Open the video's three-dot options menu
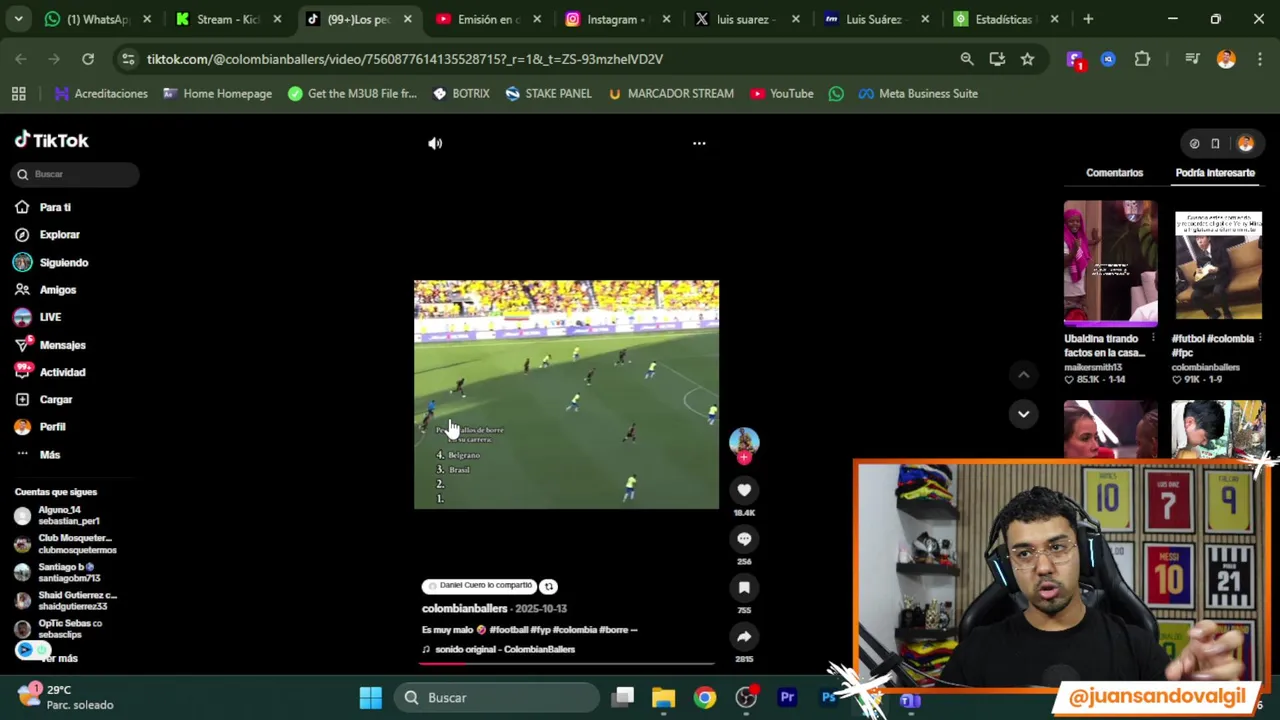 click(699, 143)
